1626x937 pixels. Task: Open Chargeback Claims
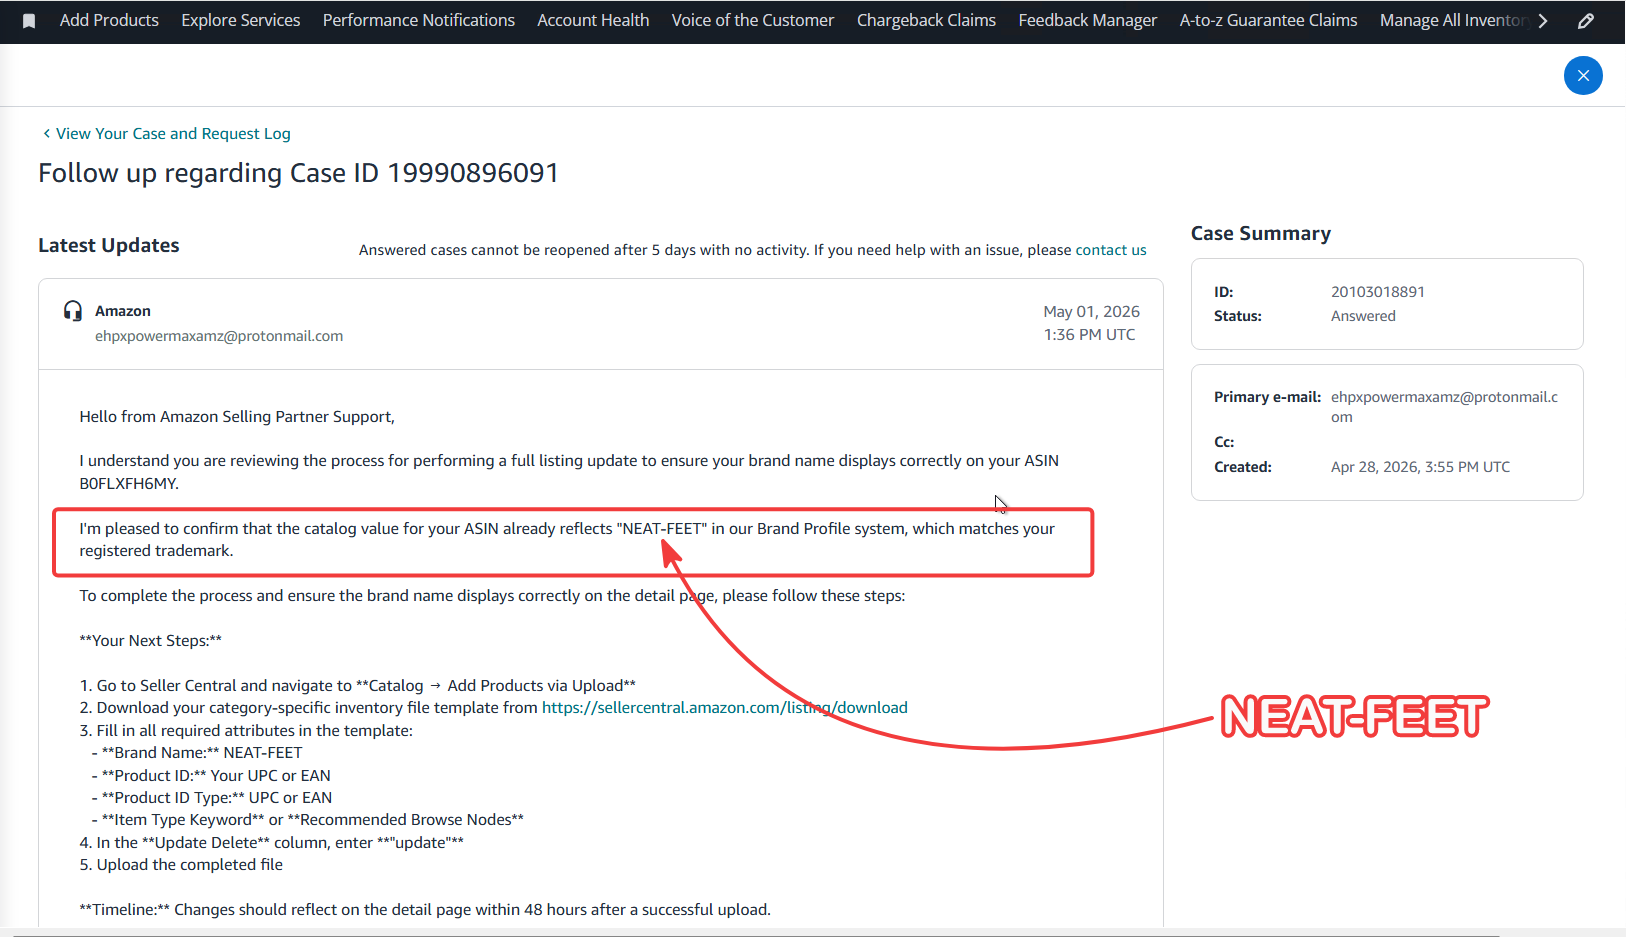click(x=926, y=20)
